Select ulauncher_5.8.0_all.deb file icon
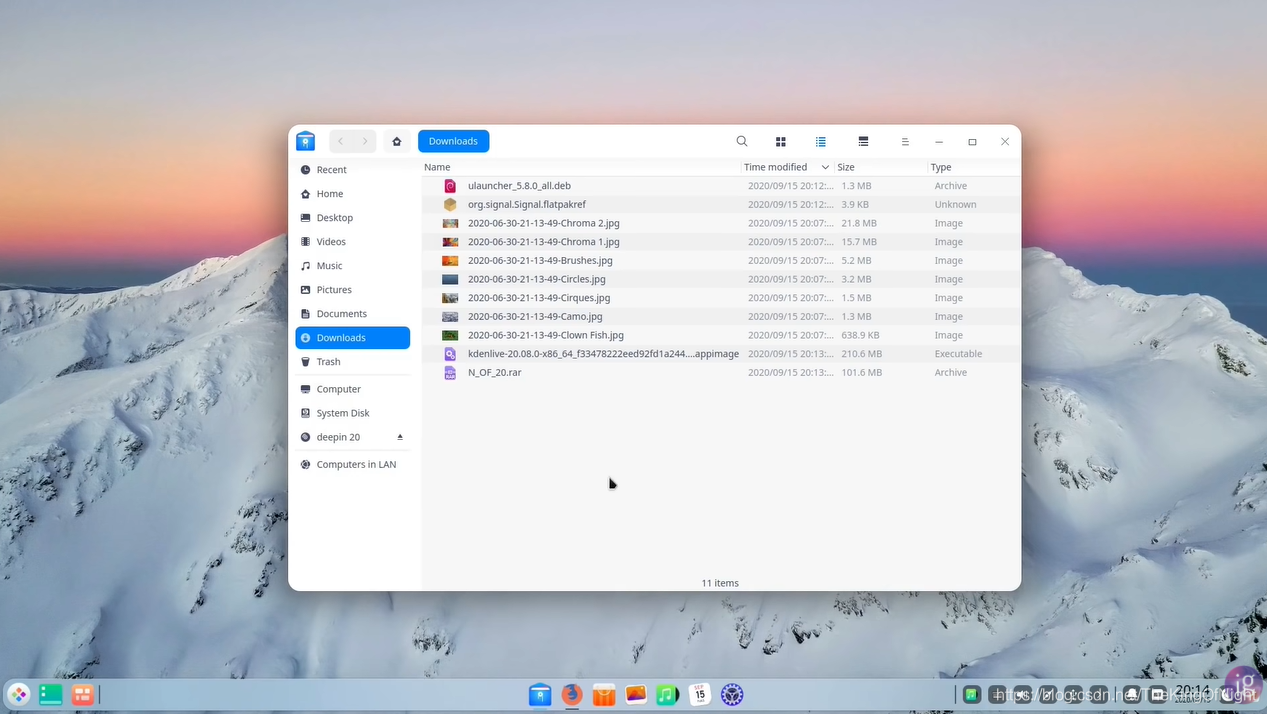1267x714 pixels. click(450, 186)
